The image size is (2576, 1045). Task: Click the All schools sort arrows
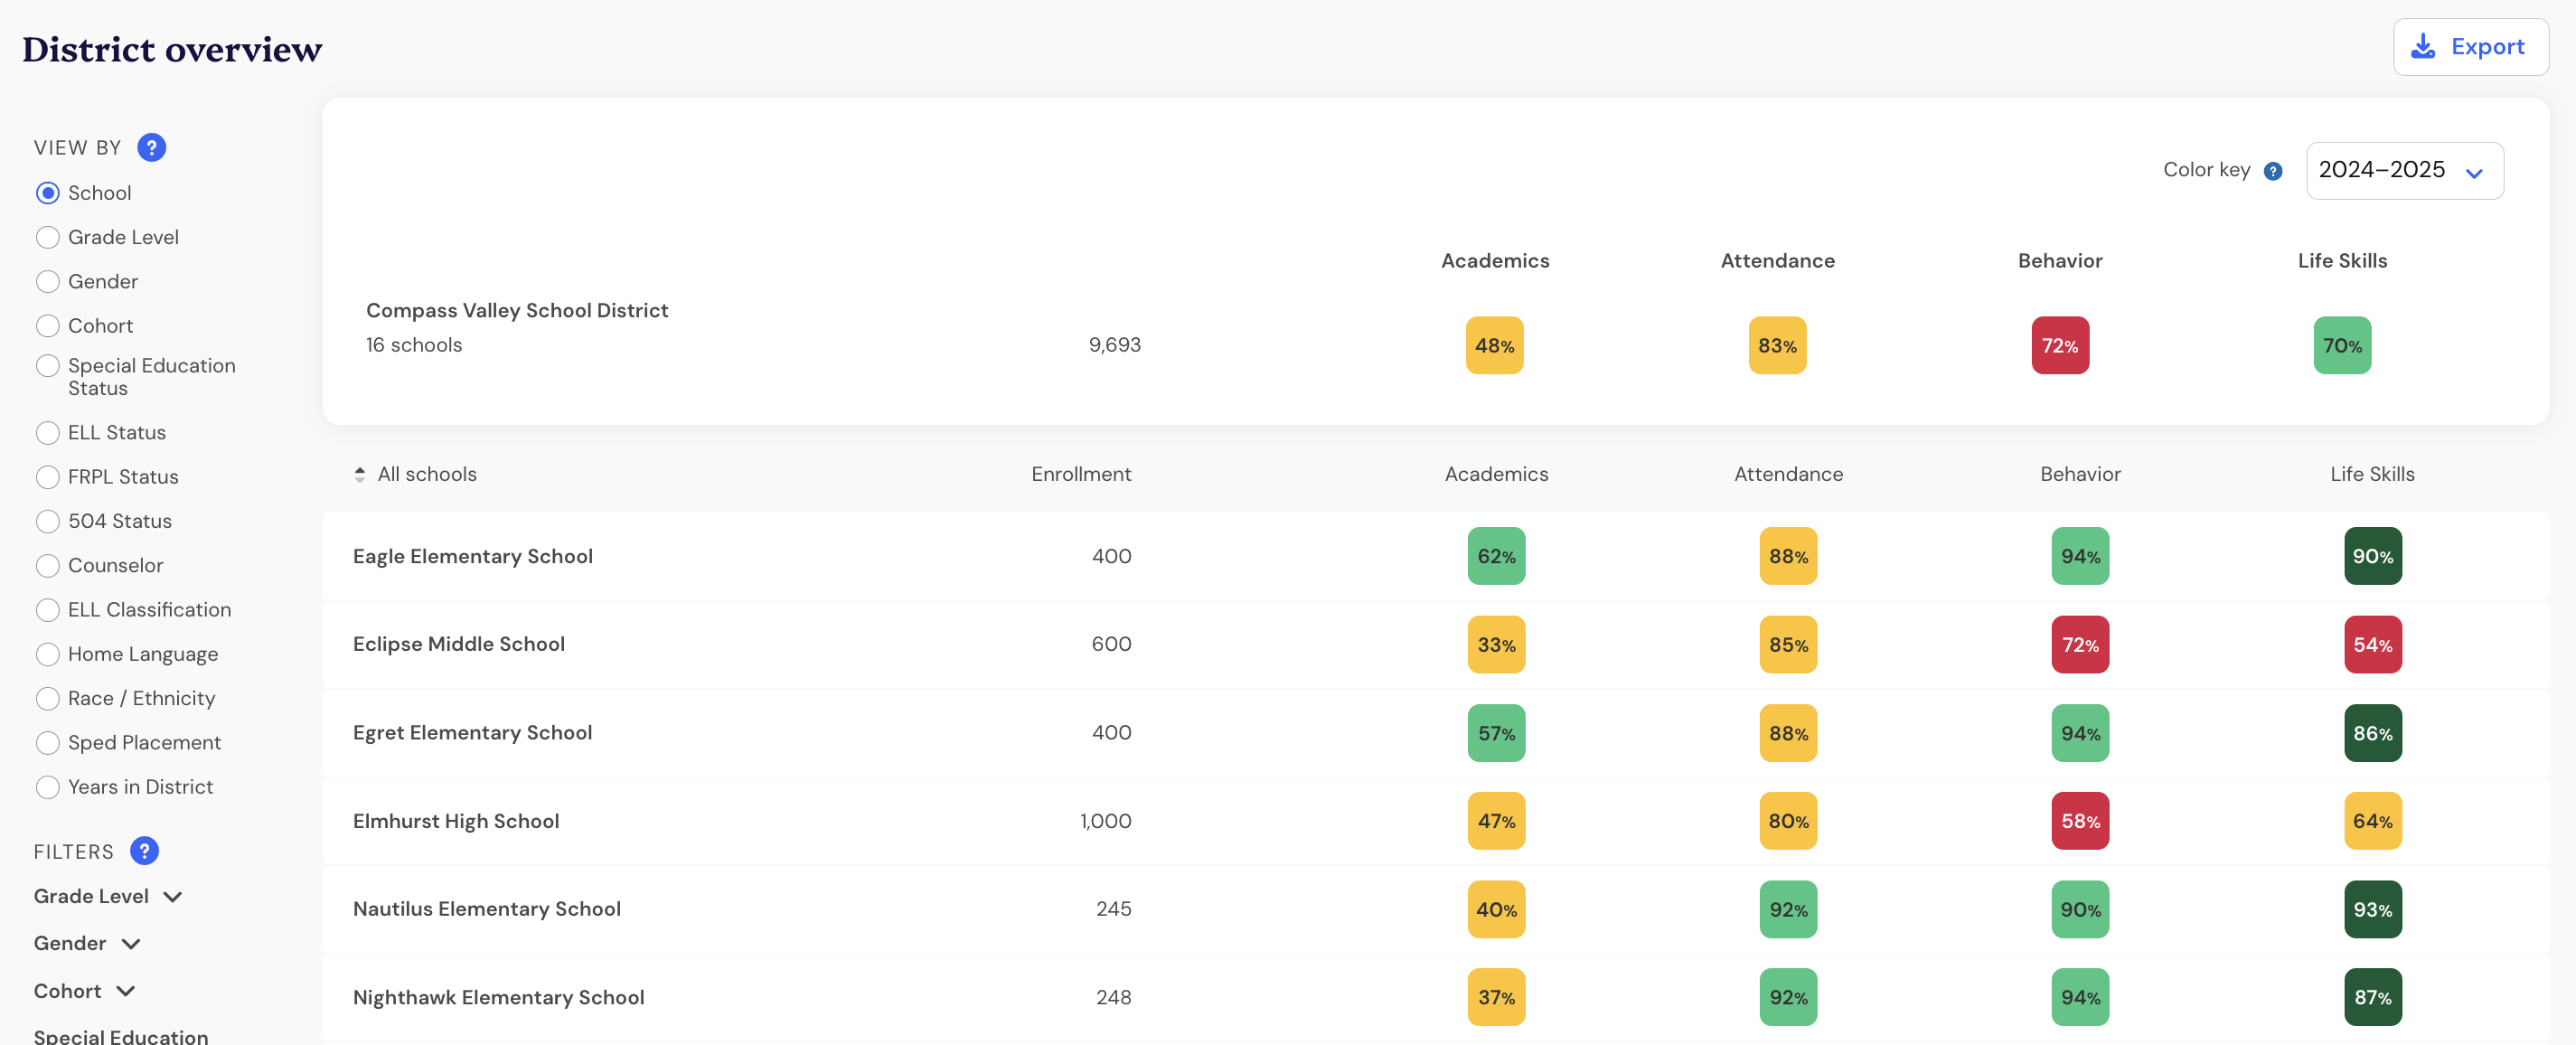pos(359,474)
